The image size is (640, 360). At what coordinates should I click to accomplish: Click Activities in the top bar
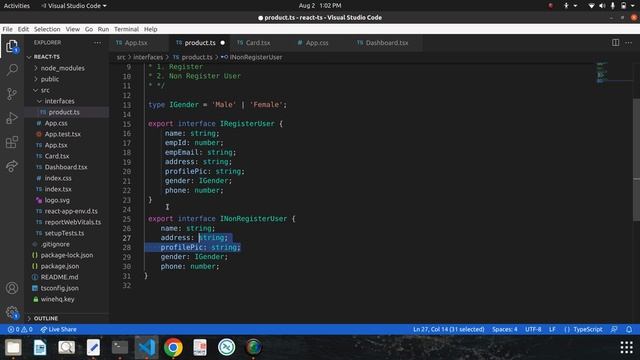17,6
